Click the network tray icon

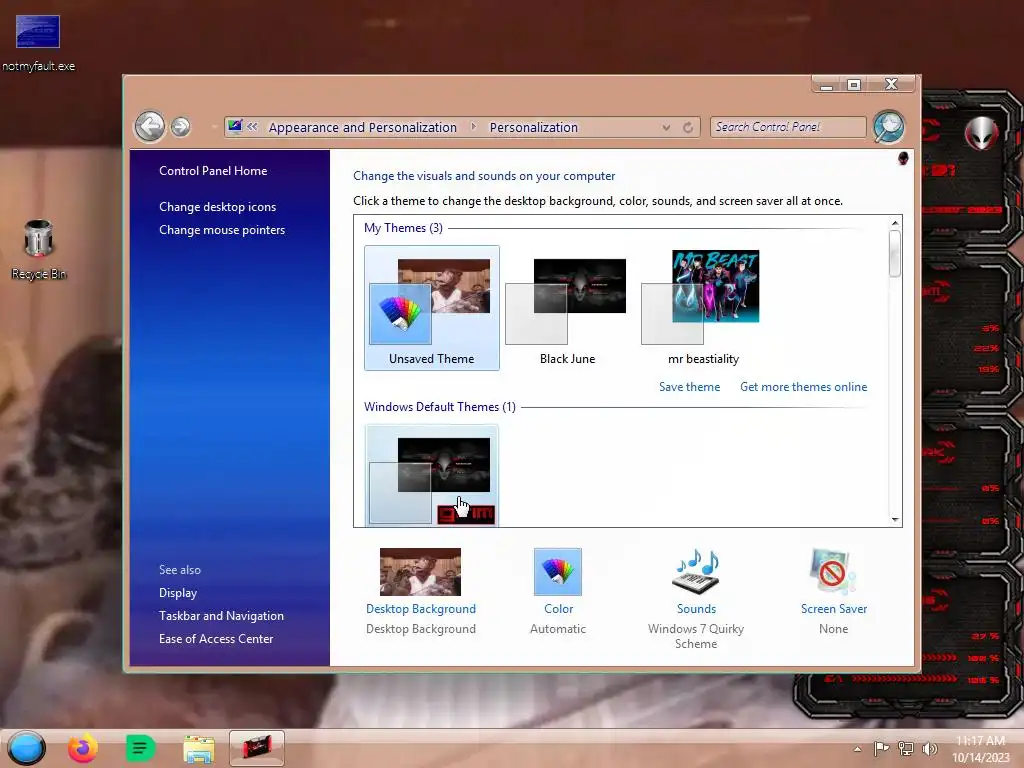point(906,748)
